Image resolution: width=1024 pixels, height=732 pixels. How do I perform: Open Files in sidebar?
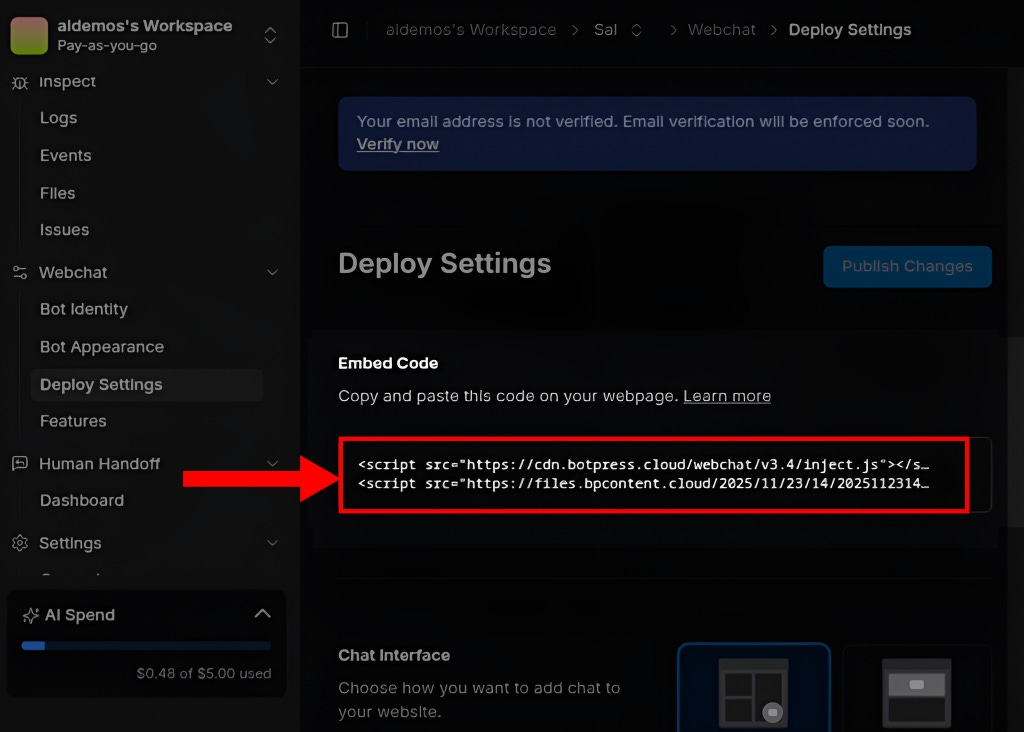pyautogui.click(x=57, y=193)
